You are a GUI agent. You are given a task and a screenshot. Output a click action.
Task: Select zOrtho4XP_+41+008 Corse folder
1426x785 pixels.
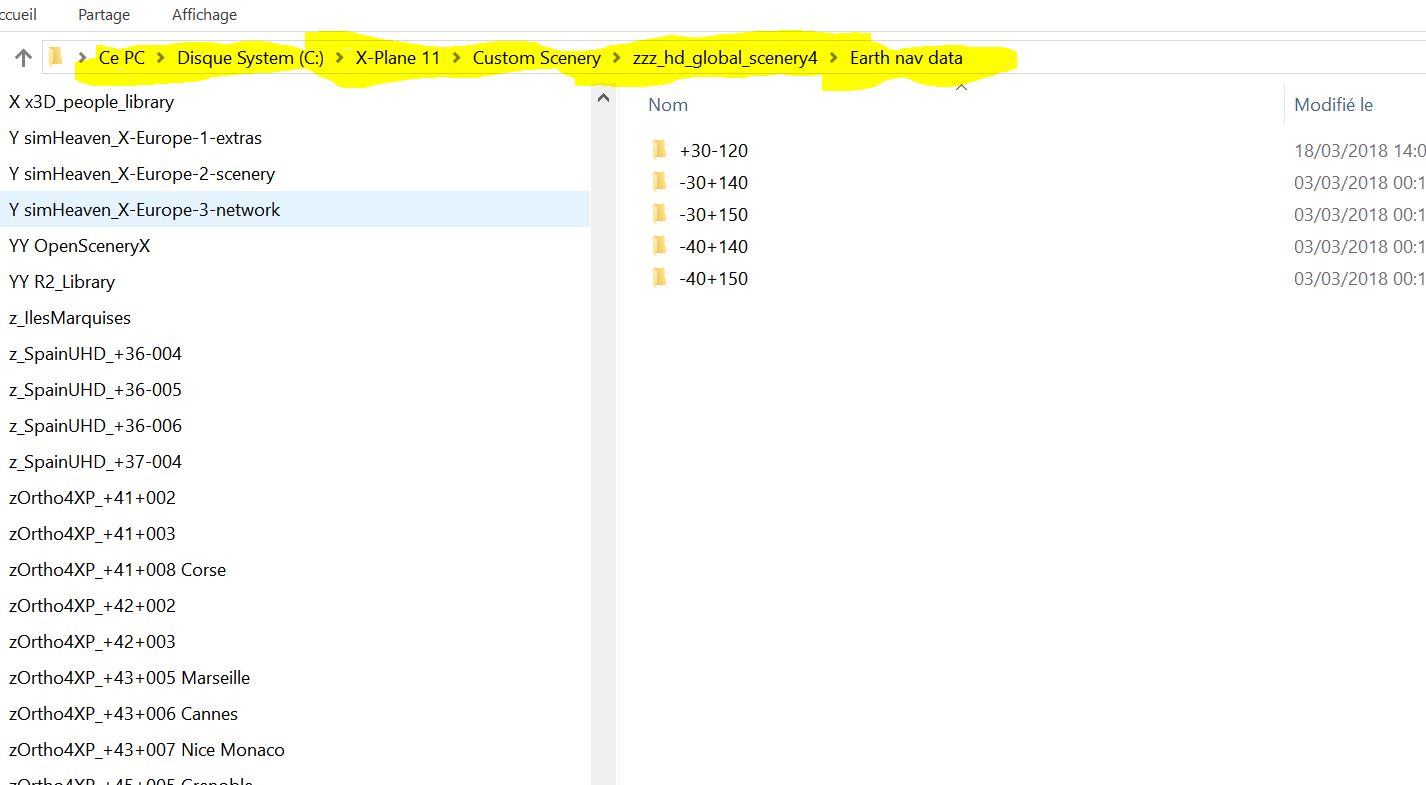click(117, 570)
